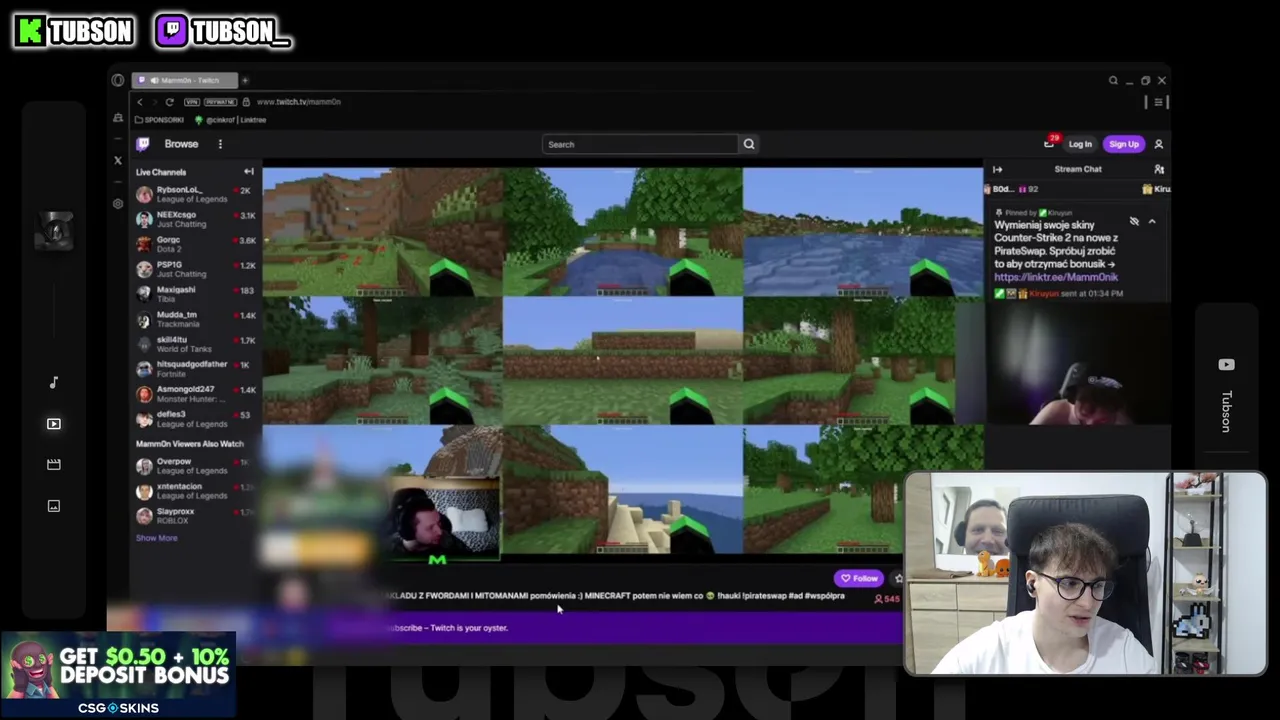
Task: Open the new tab plus button
Action: pyautogui.click(x=245, y=80)
